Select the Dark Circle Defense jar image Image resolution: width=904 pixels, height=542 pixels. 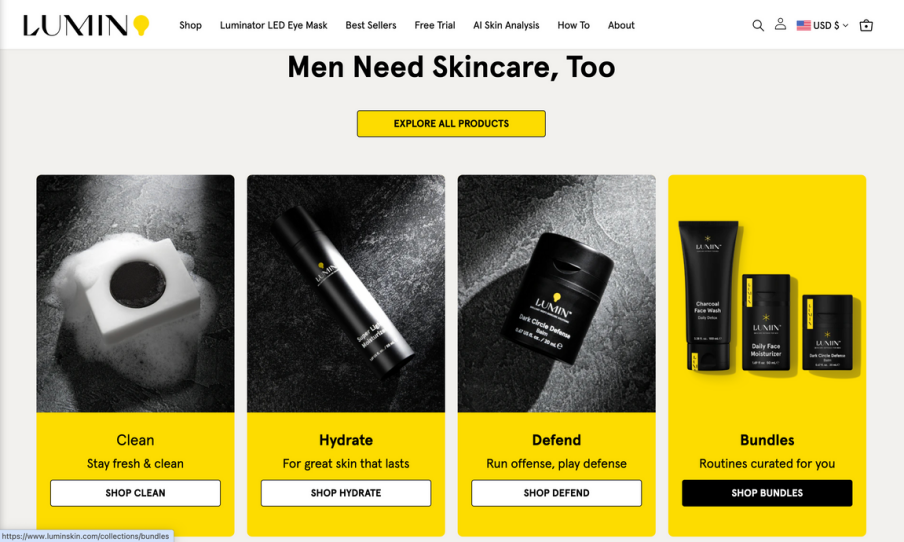tap(556, 293)
